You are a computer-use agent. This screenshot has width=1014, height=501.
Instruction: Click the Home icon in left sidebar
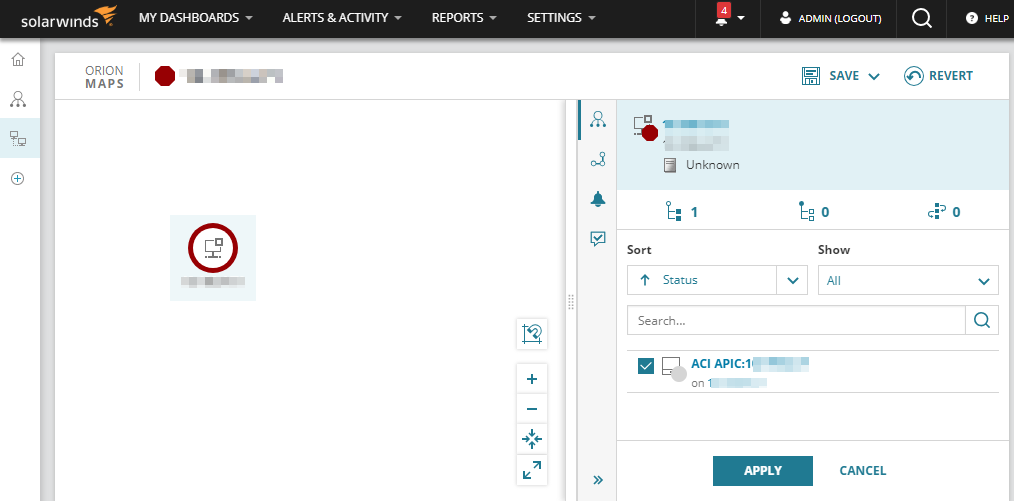pyautogui.click(x=18, y=60)
